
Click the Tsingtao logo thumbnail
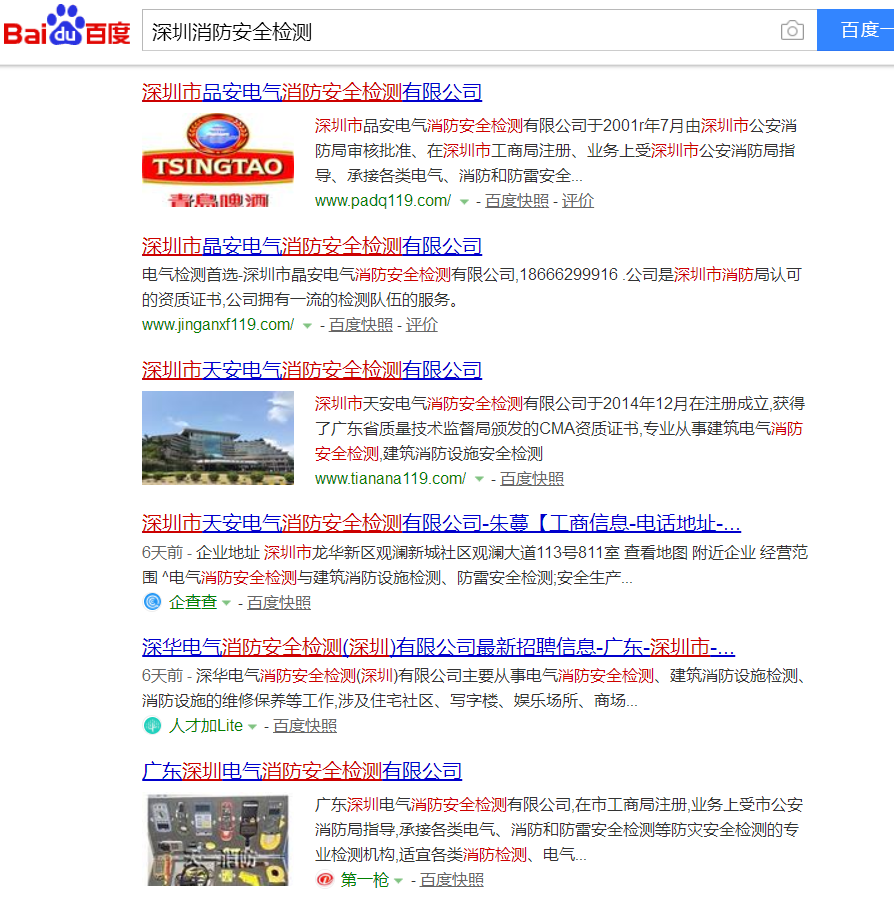(x=218, y=161)
